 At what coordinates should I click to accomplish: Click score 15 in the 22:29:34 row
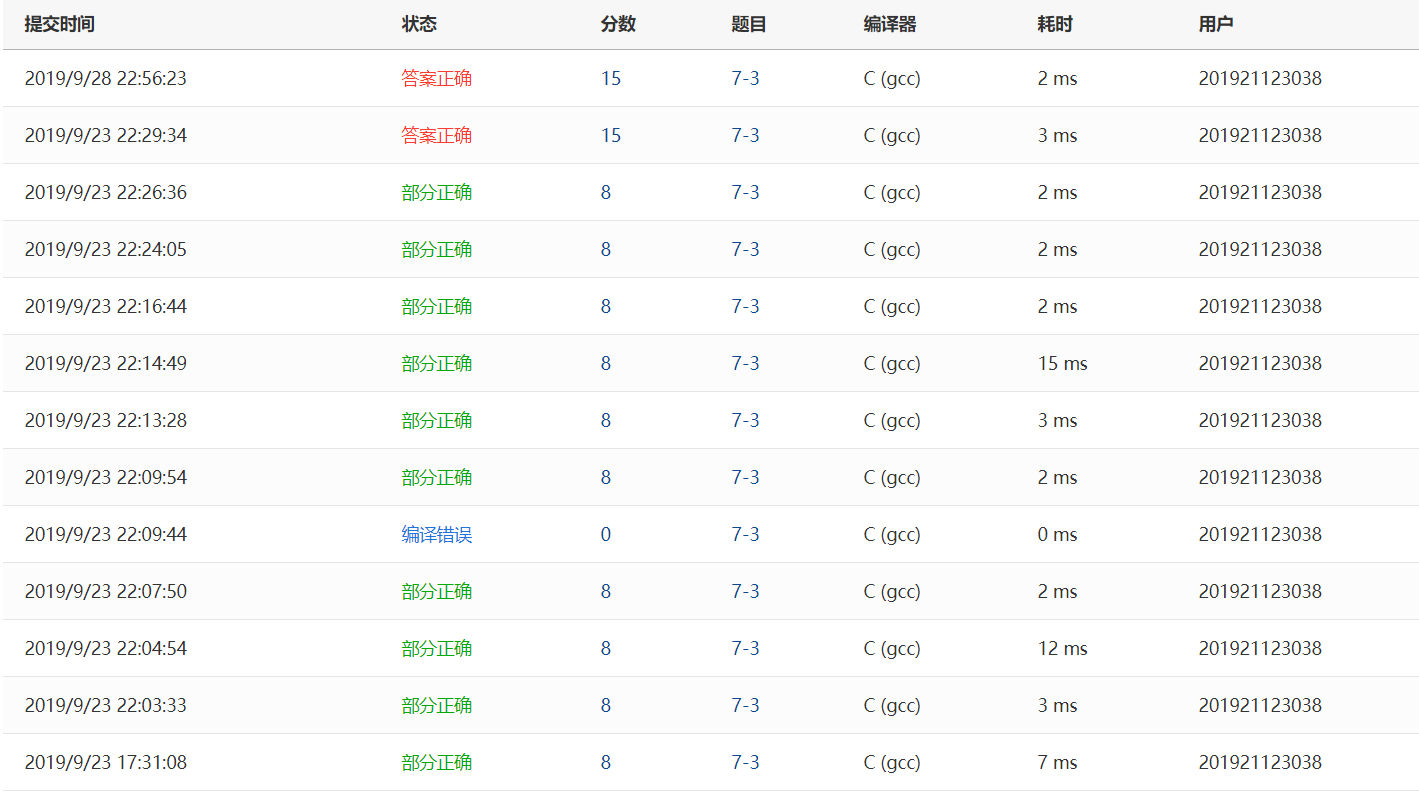click(x=611, y=135)
